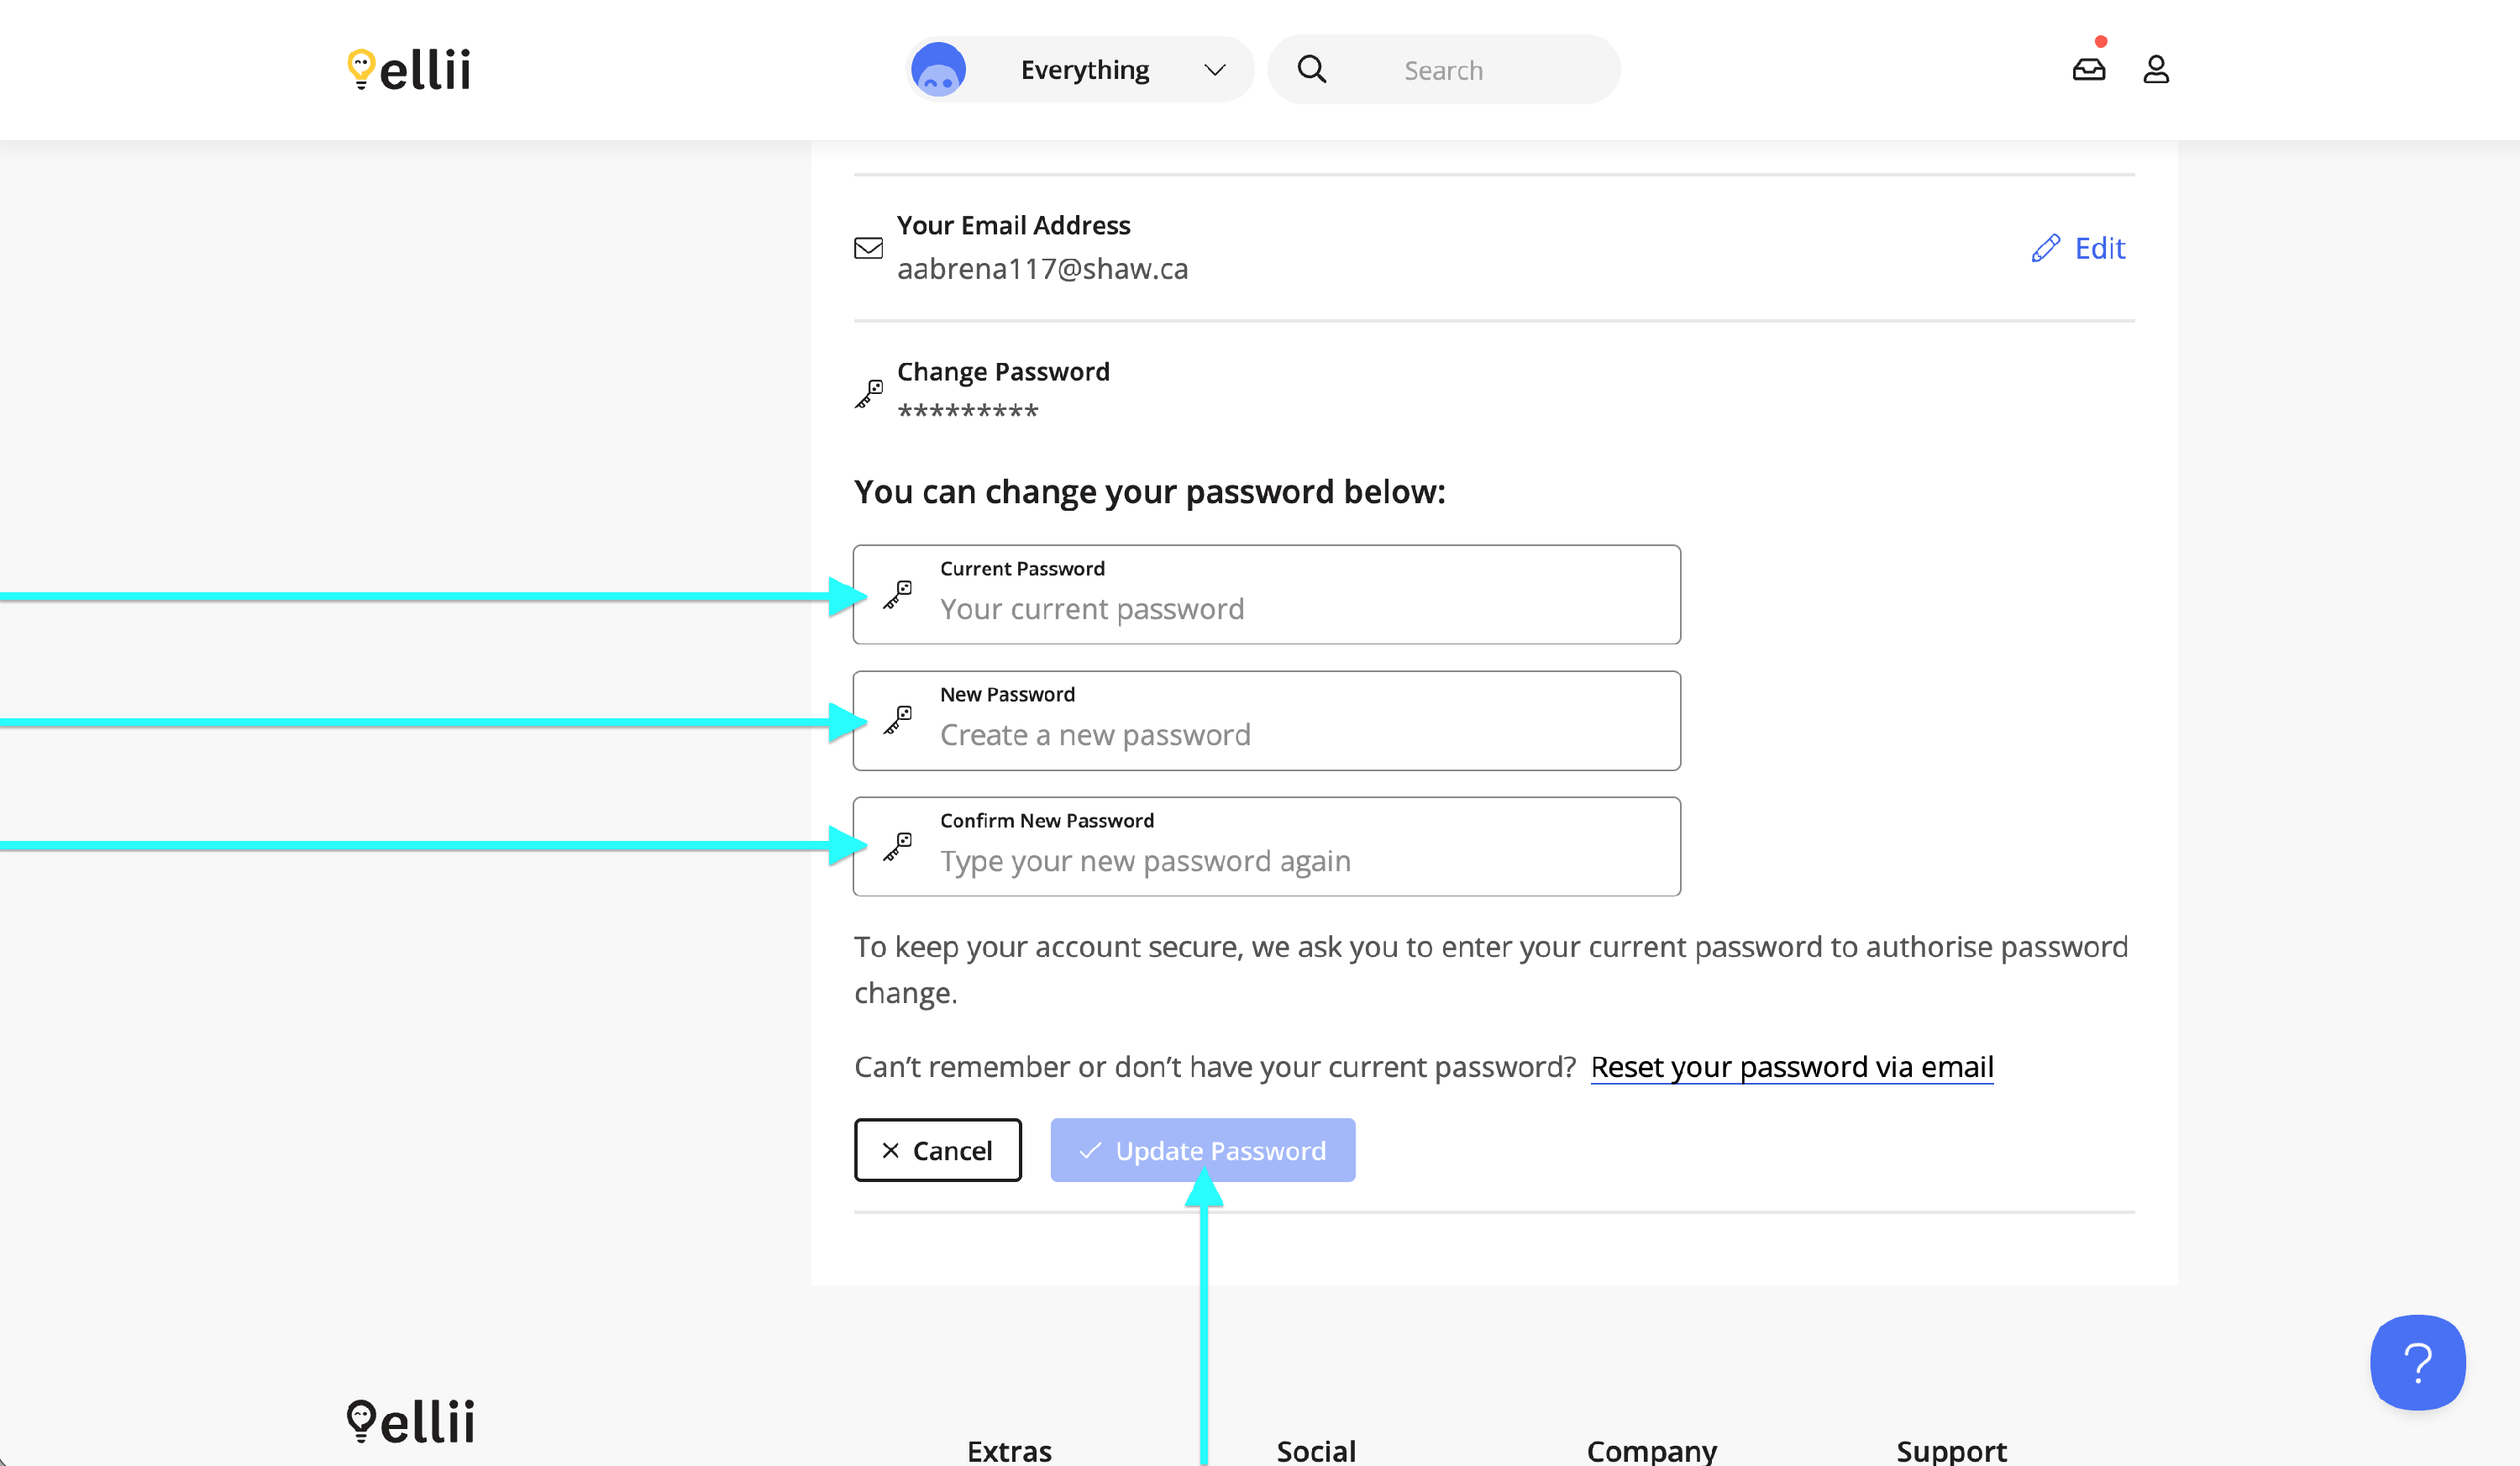Click the envelope icon beside Email Address
Image resolution: width=2520 pixels, height=1466 pixels.
pyautogui.click(x=868, y=248)
